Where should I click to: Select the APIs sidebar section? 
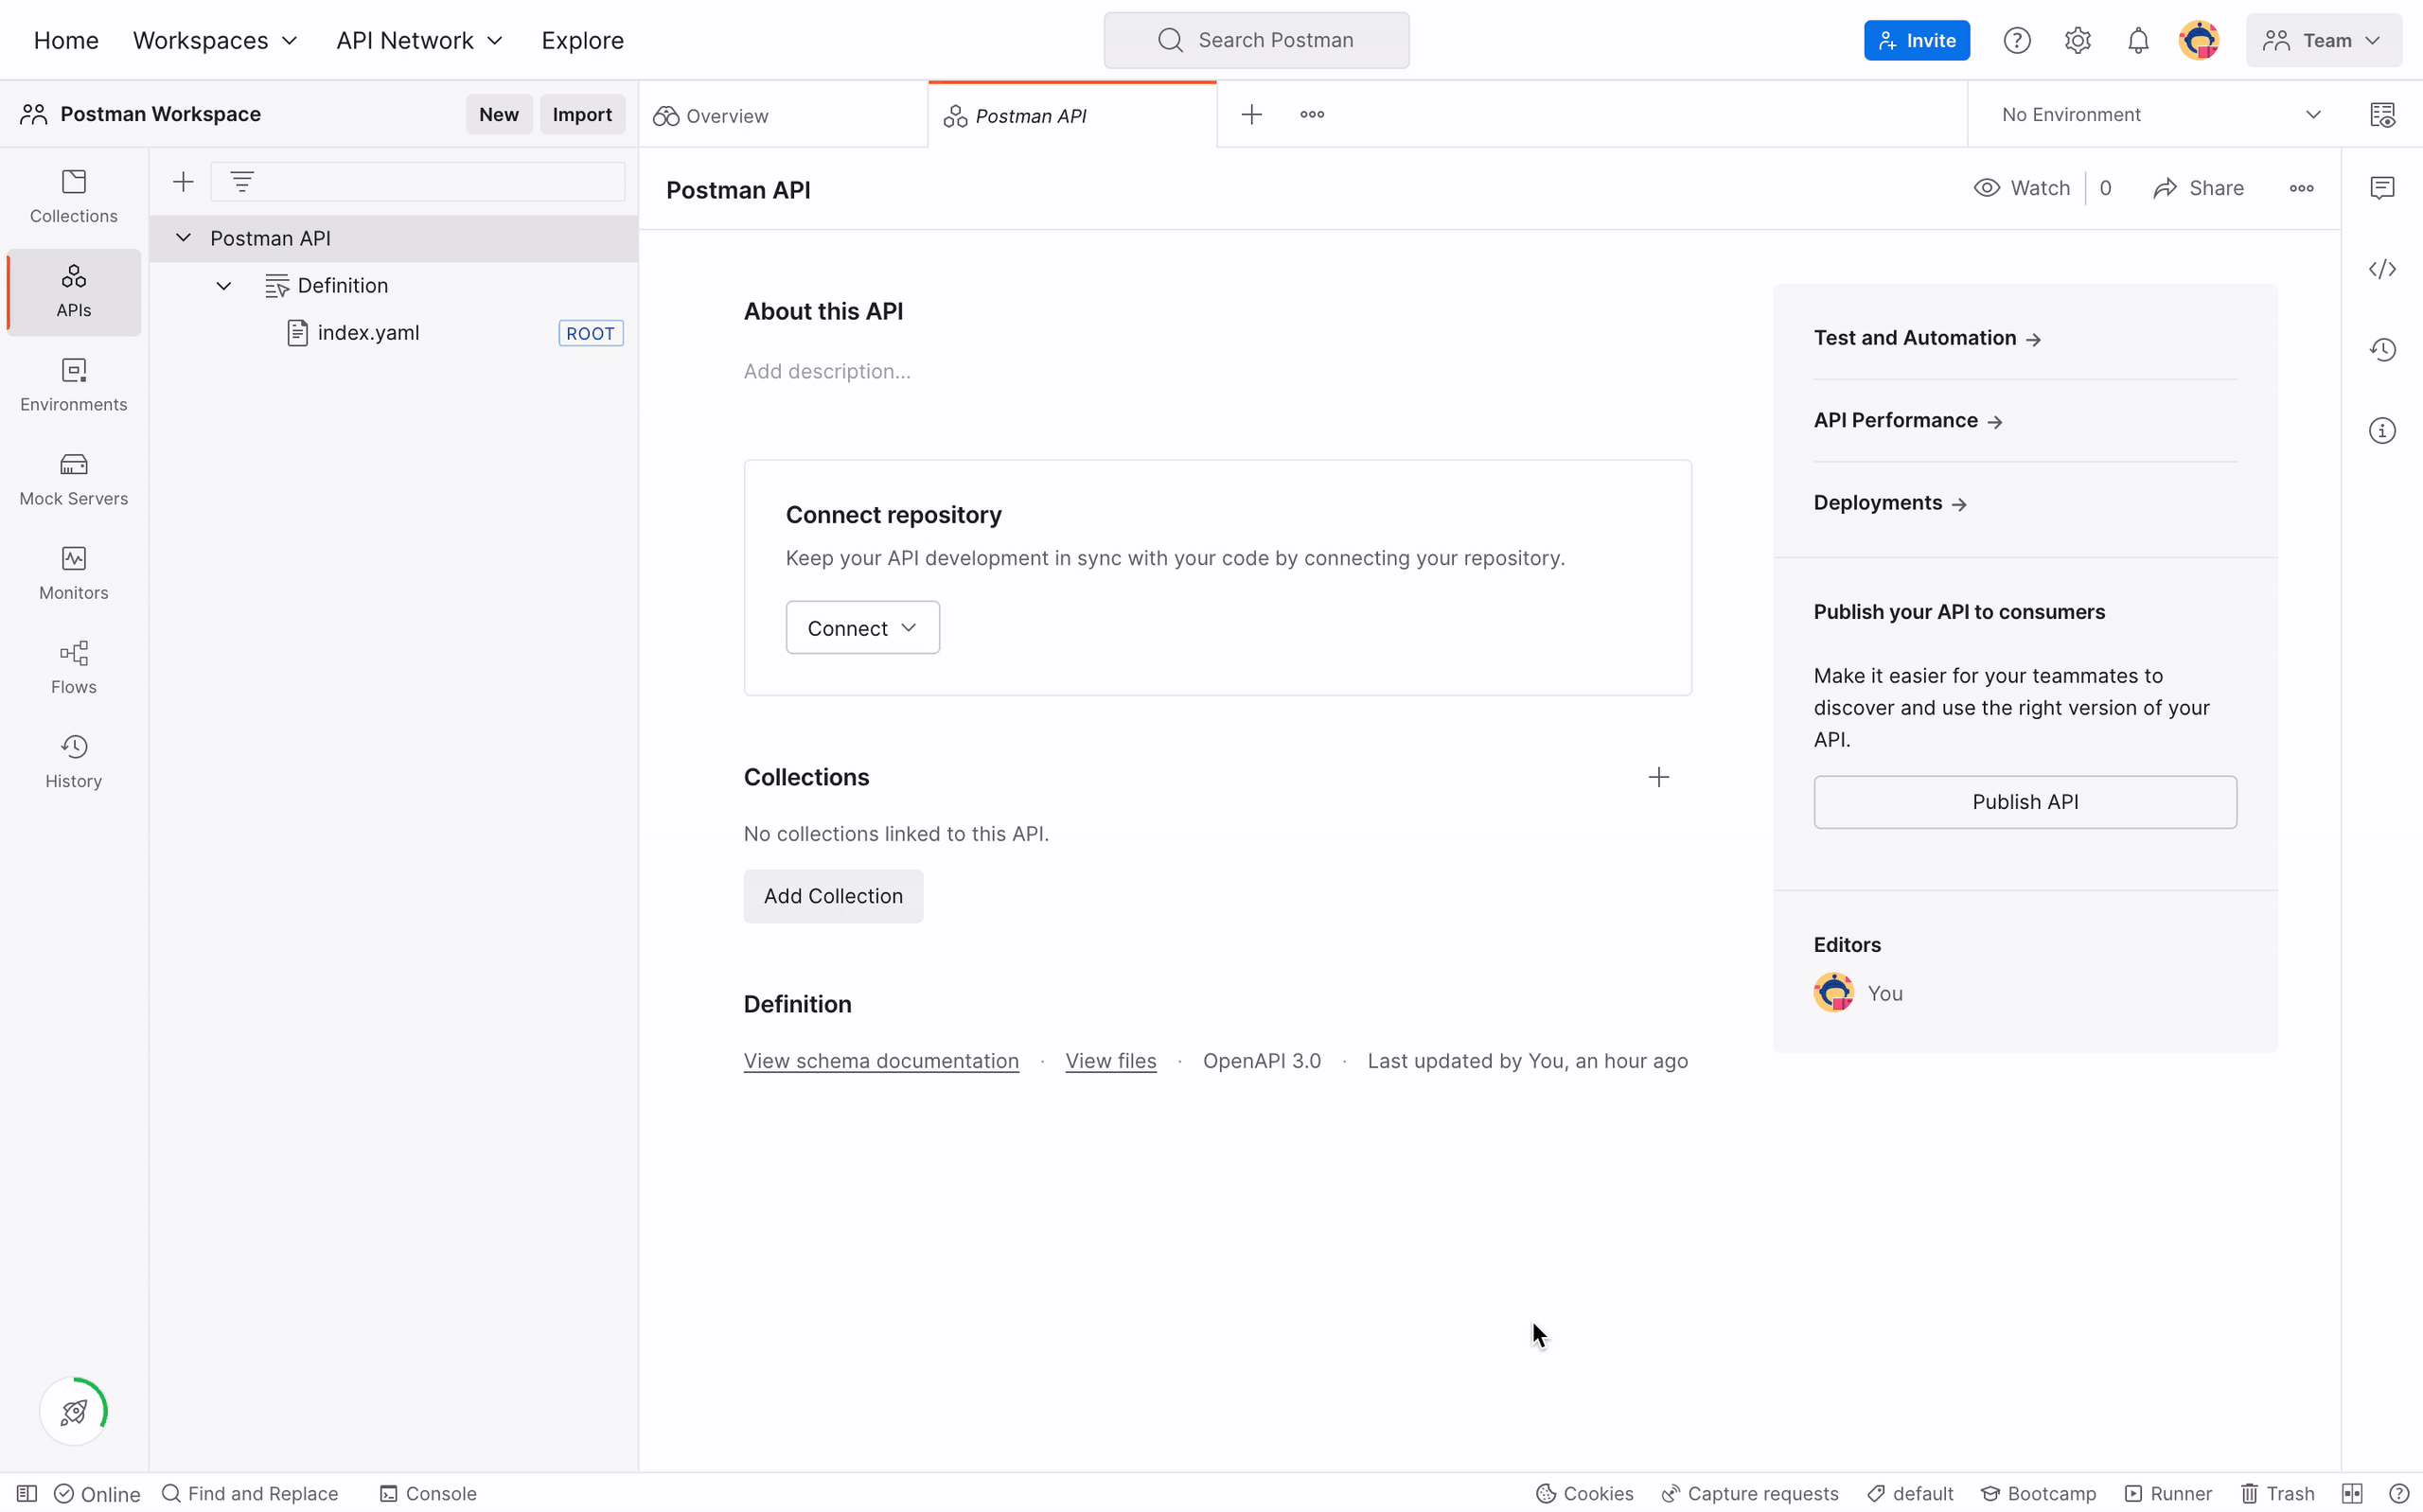[x=73, y=291]
